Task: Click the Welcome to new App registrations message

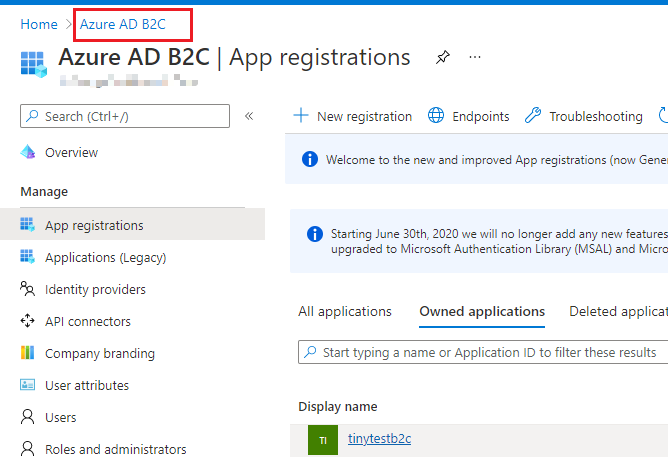Action: 497,160
